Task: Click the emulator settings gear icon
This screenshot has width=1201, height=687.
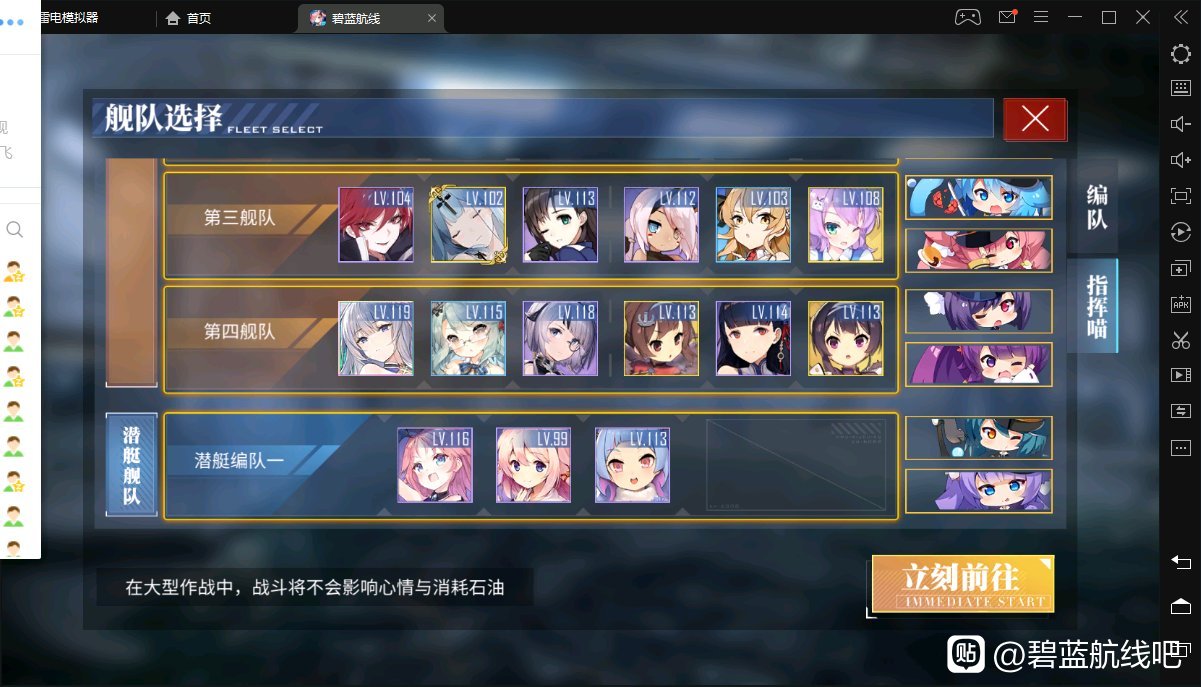Action: click(x=1180, y=54)
